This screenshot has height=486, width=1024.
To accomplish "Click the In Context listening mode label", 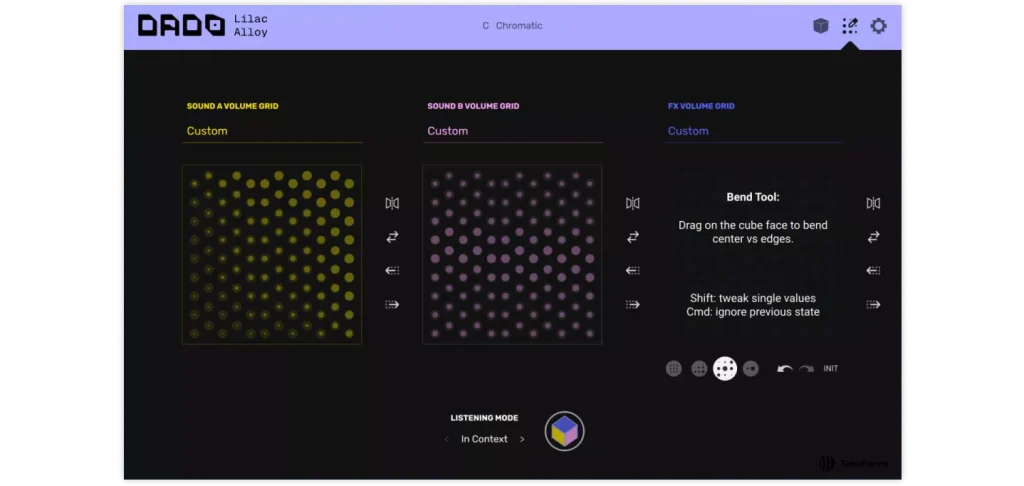I will pos(484,440).
